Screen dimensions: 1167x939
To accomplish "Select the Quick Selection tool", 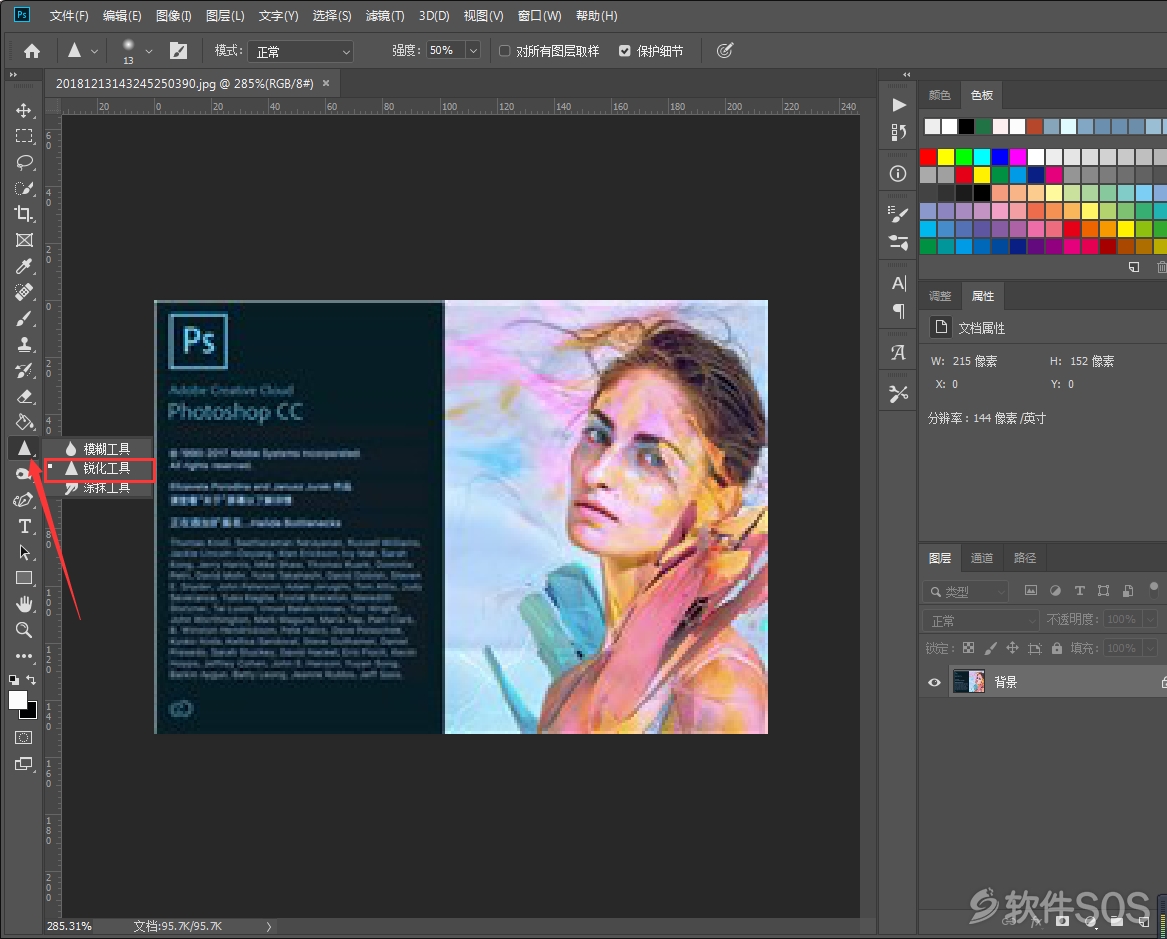I will coord(24,188).
